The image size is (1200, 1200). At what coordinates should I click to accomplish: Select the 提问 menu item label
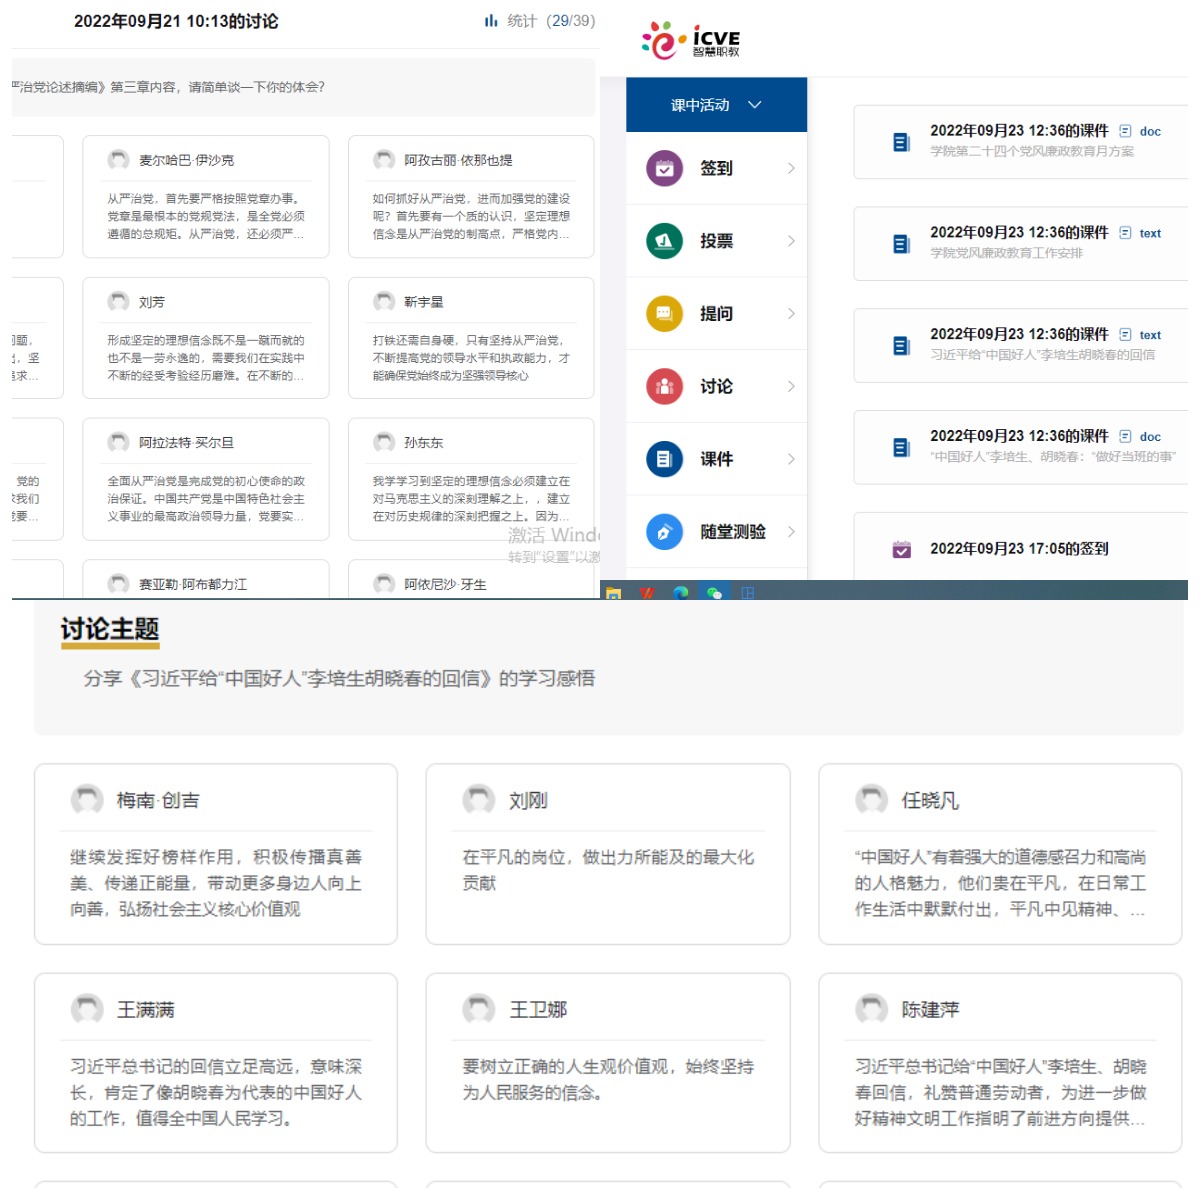(x=716, y=314)
